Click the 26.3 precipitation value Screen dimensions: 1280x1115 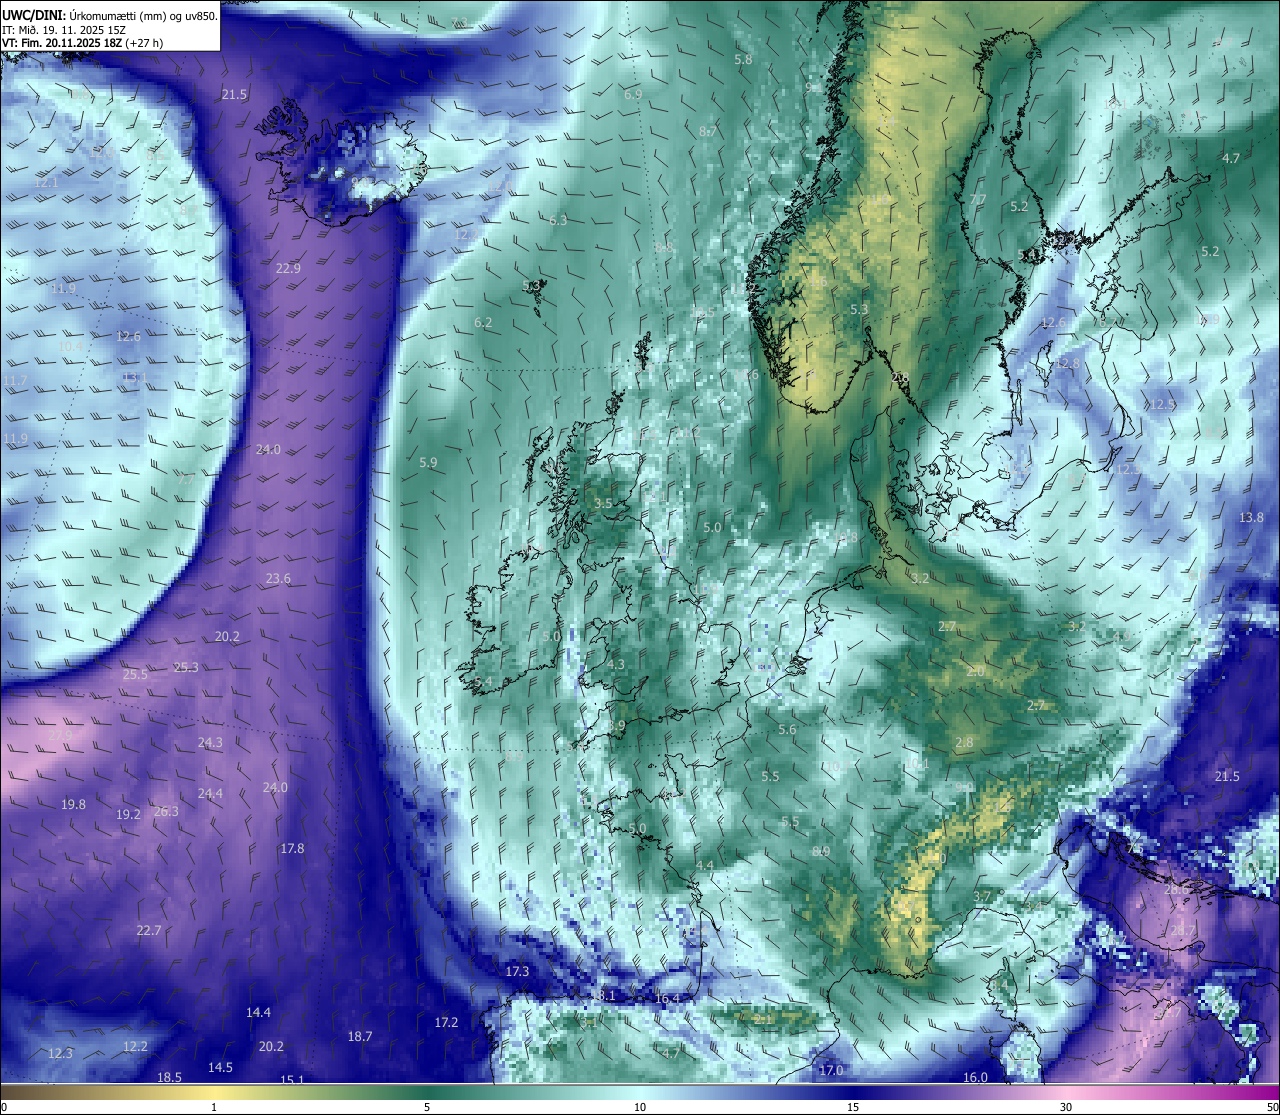pyautogui.click(x=166, y=811)
